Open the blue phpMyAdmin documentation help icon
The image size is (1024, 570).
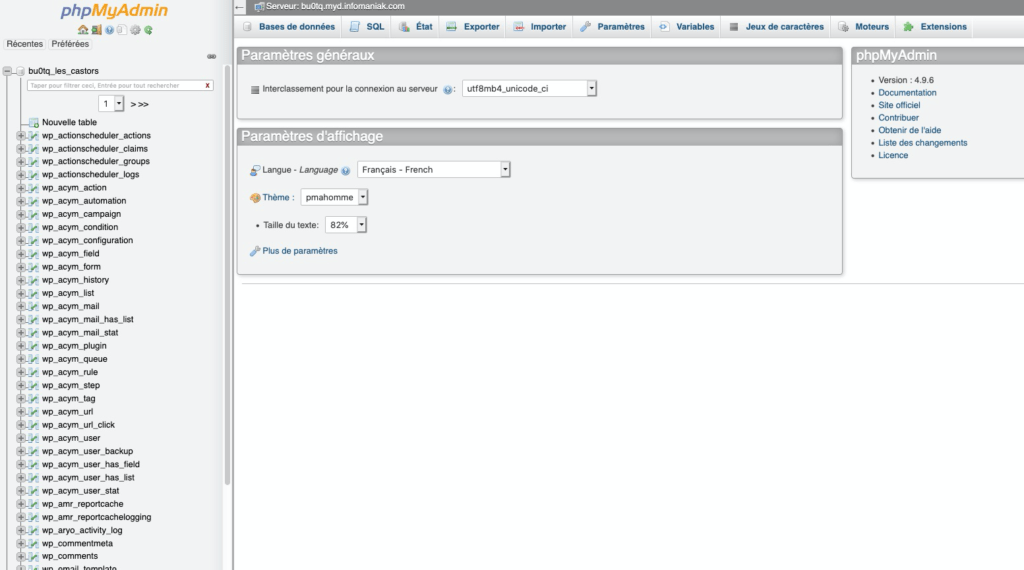[110, 30]
